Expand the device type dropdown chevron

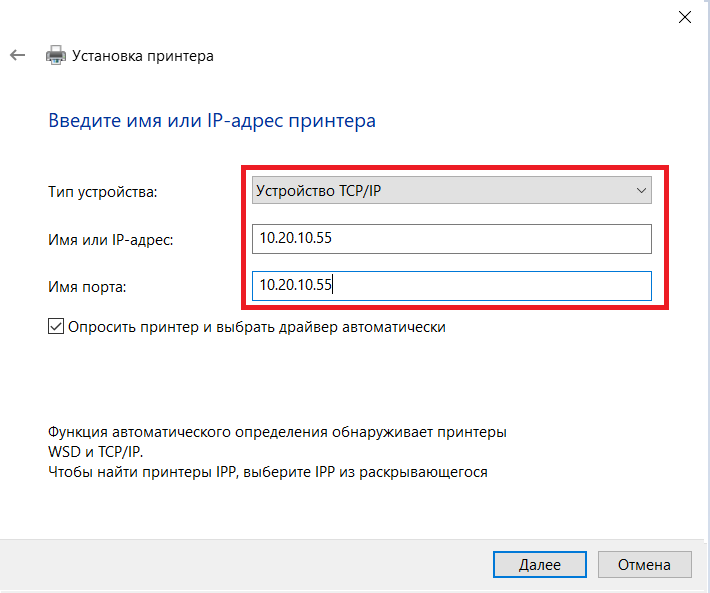pyautogui.click(x=642, y=190)
